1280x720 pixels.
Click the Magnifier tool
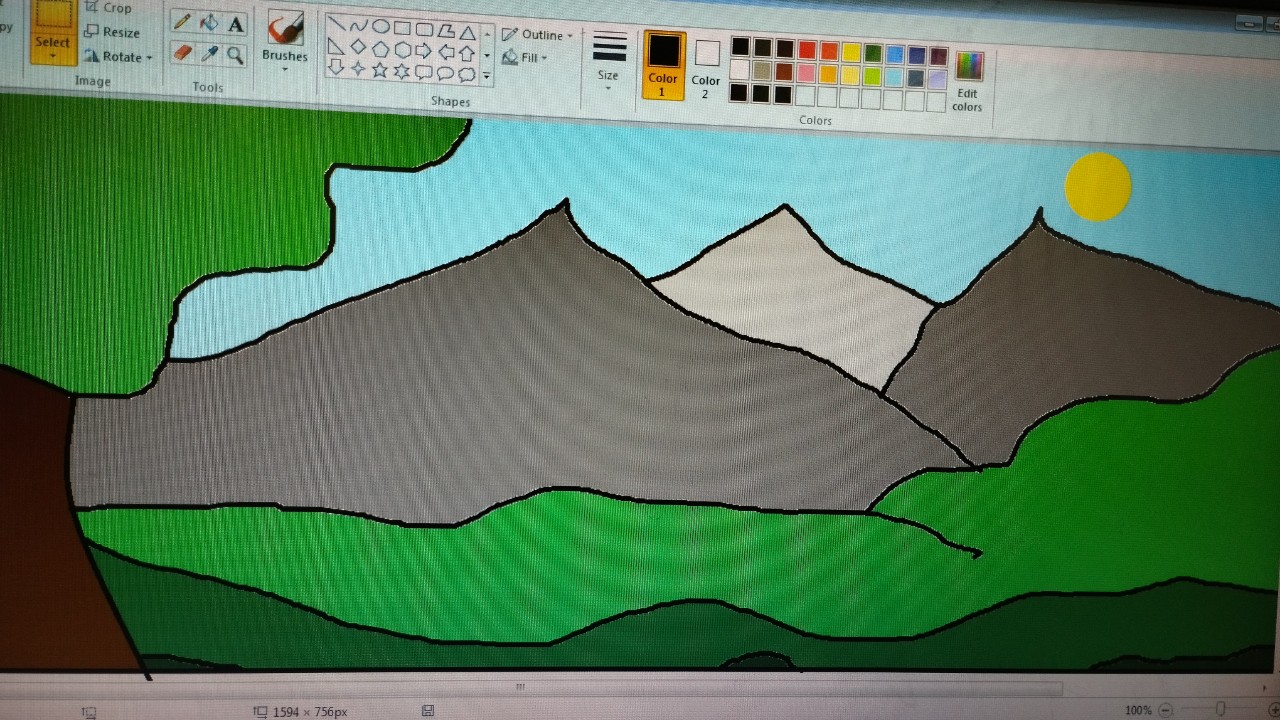tap(236, 55)
